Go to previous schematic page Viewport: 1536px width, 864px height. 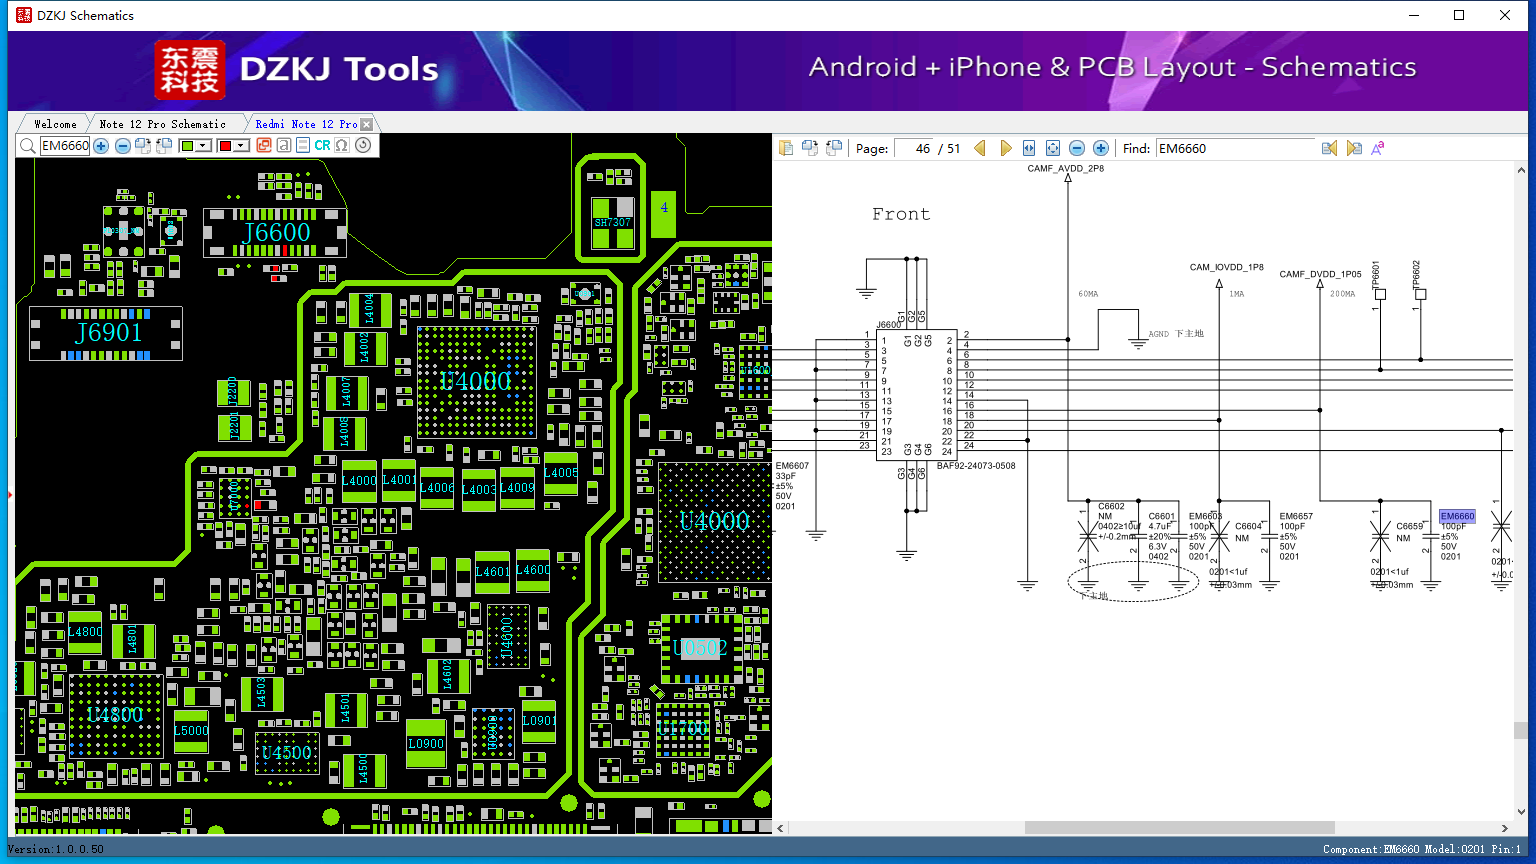click(980, 148)
